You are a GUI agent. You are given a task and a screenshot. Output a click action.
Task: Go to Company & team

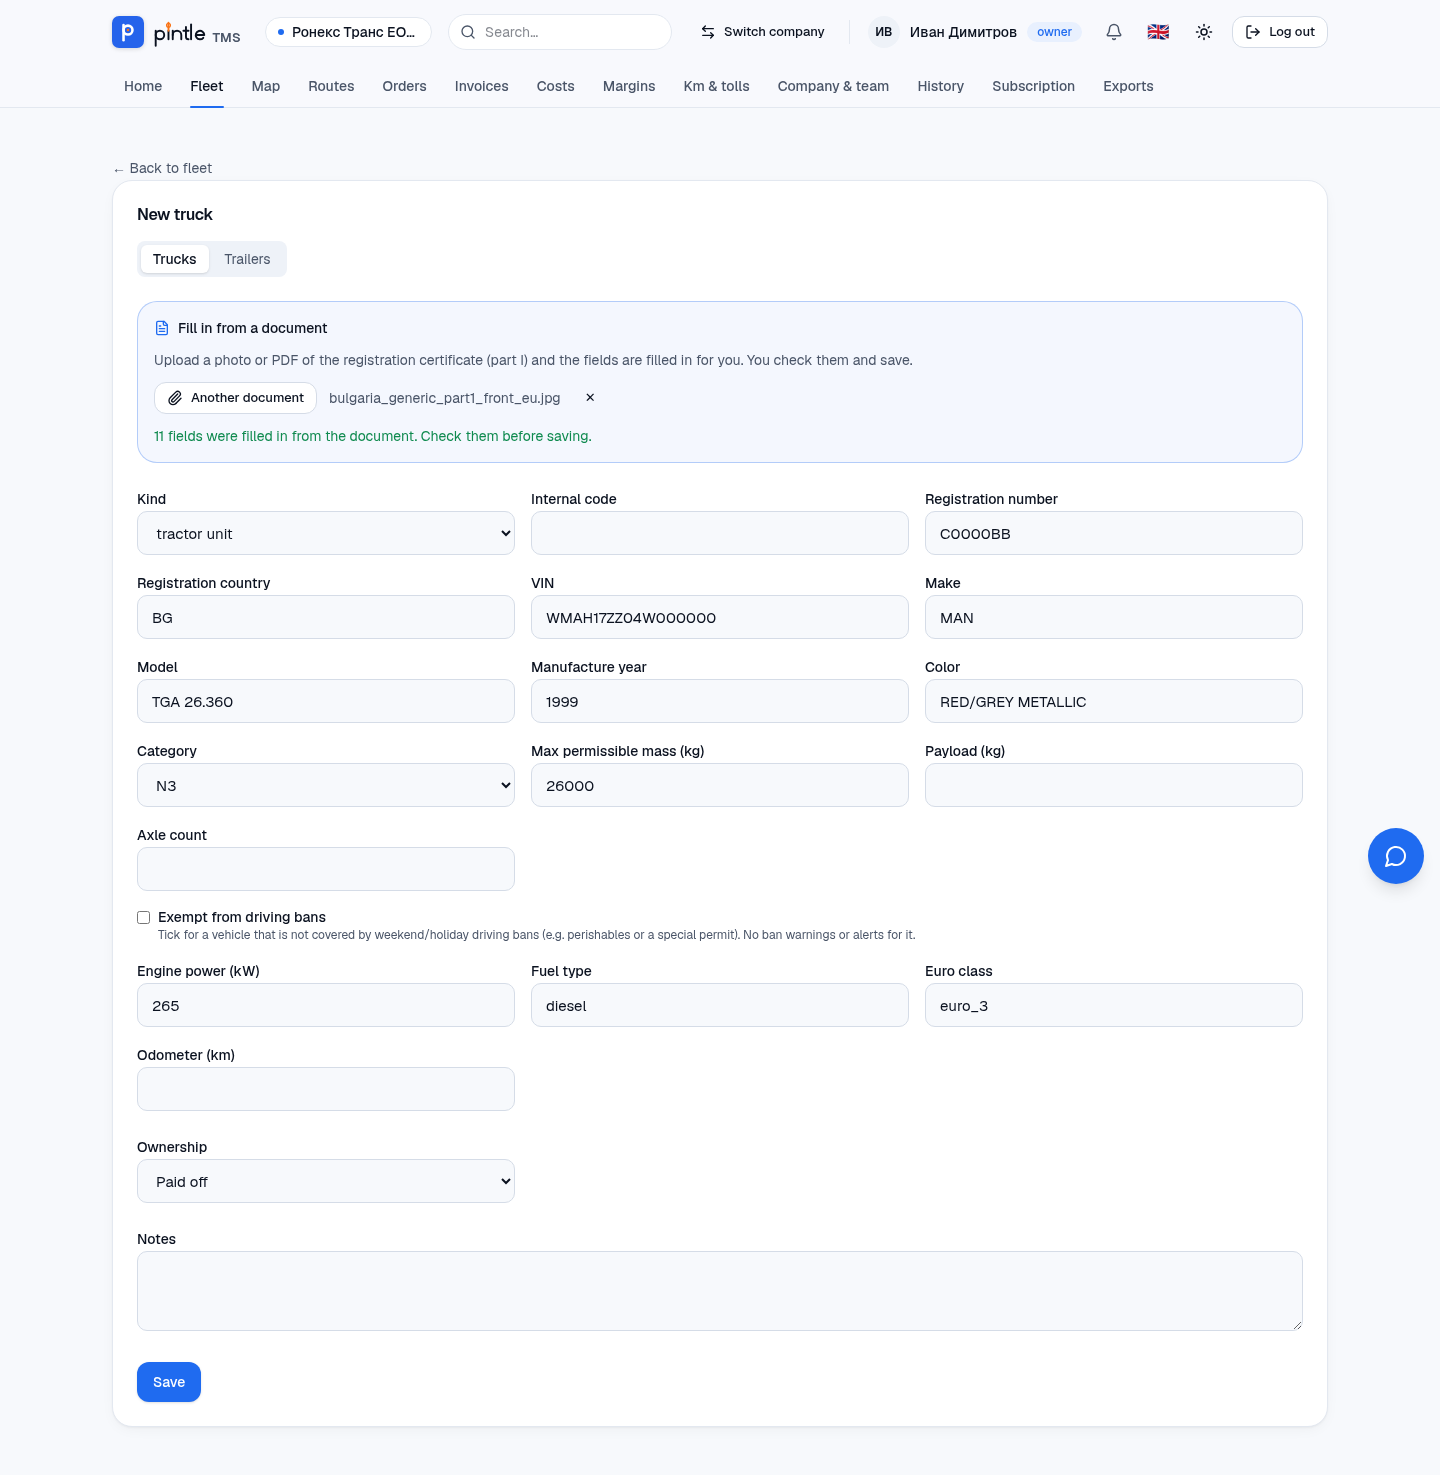pos(834,86)
